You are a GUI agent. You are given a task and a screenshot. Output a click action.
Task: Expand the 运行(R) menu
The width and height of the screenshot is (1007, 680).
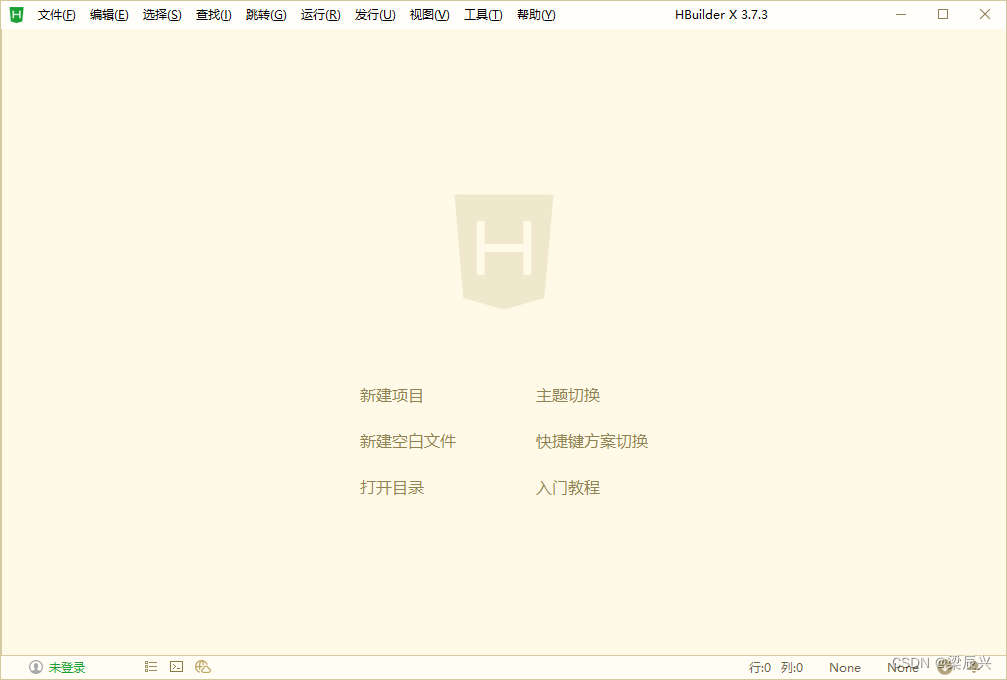pos(320,15)
